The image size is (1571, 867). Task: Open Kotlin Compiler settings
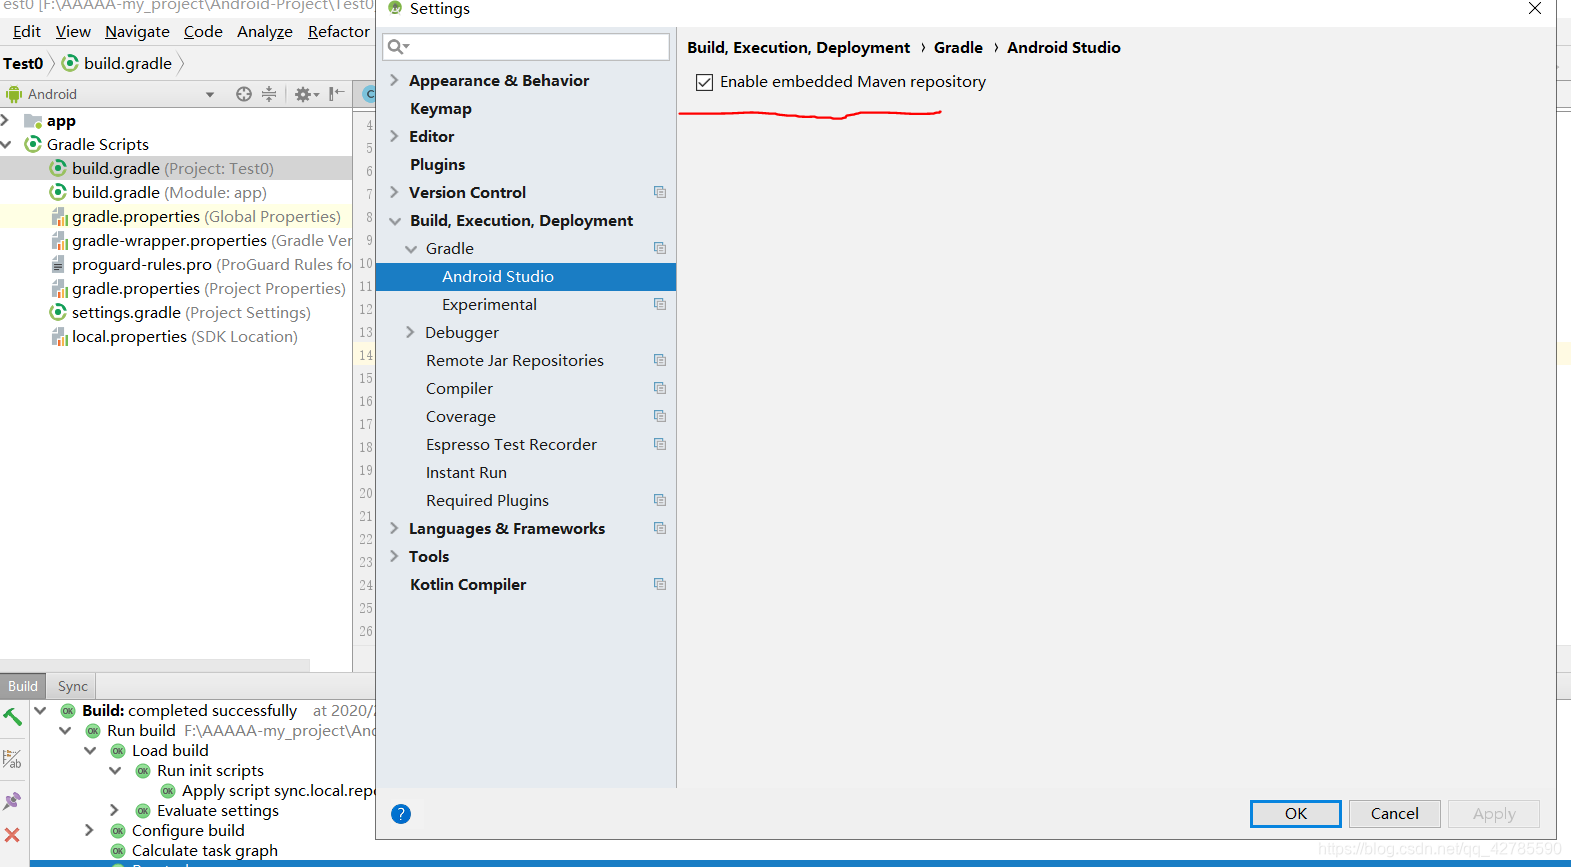[468, 585]
